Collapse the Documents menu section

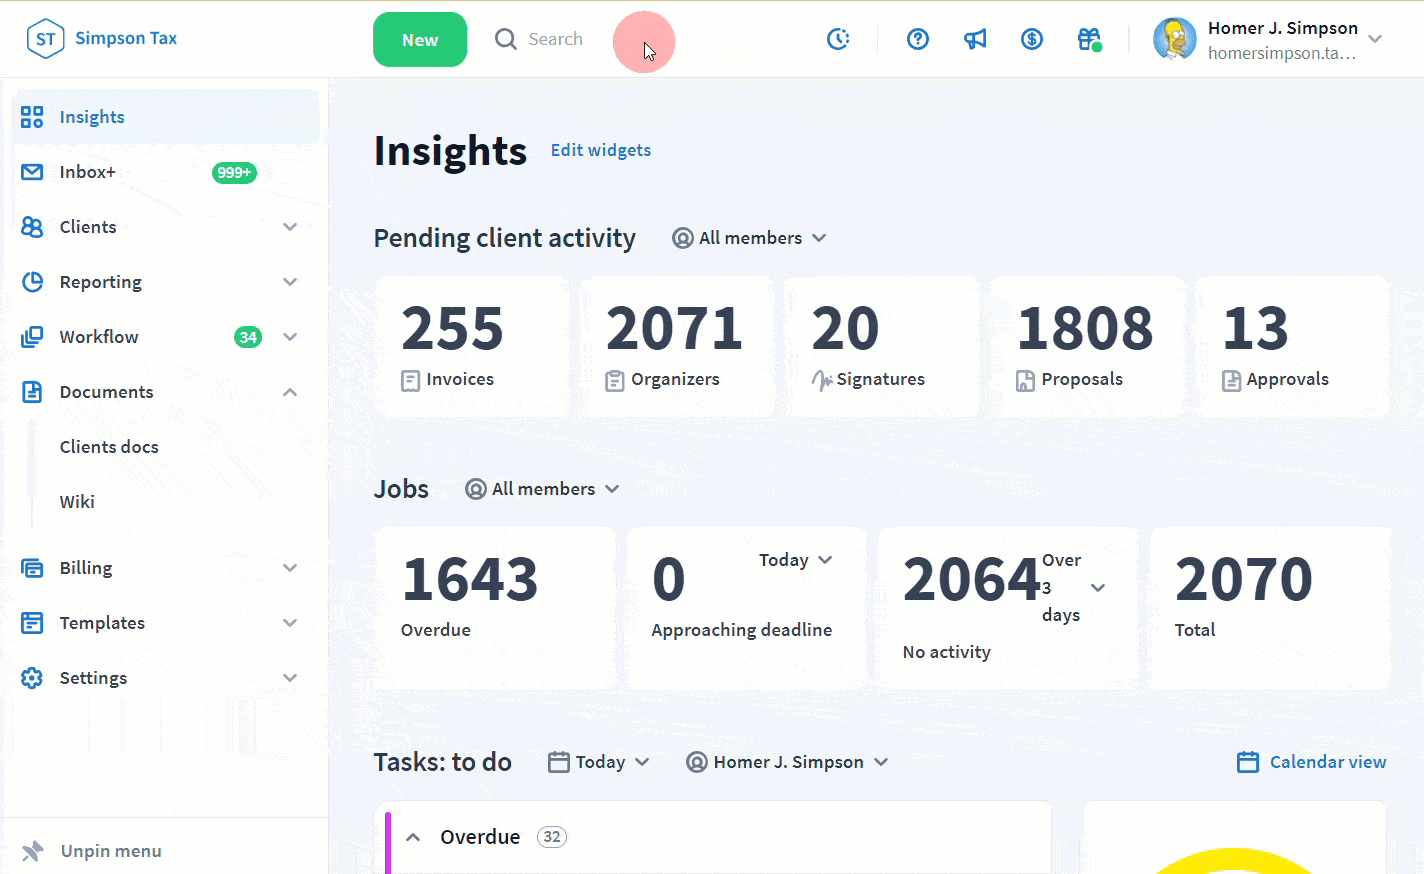click(290, 392)
